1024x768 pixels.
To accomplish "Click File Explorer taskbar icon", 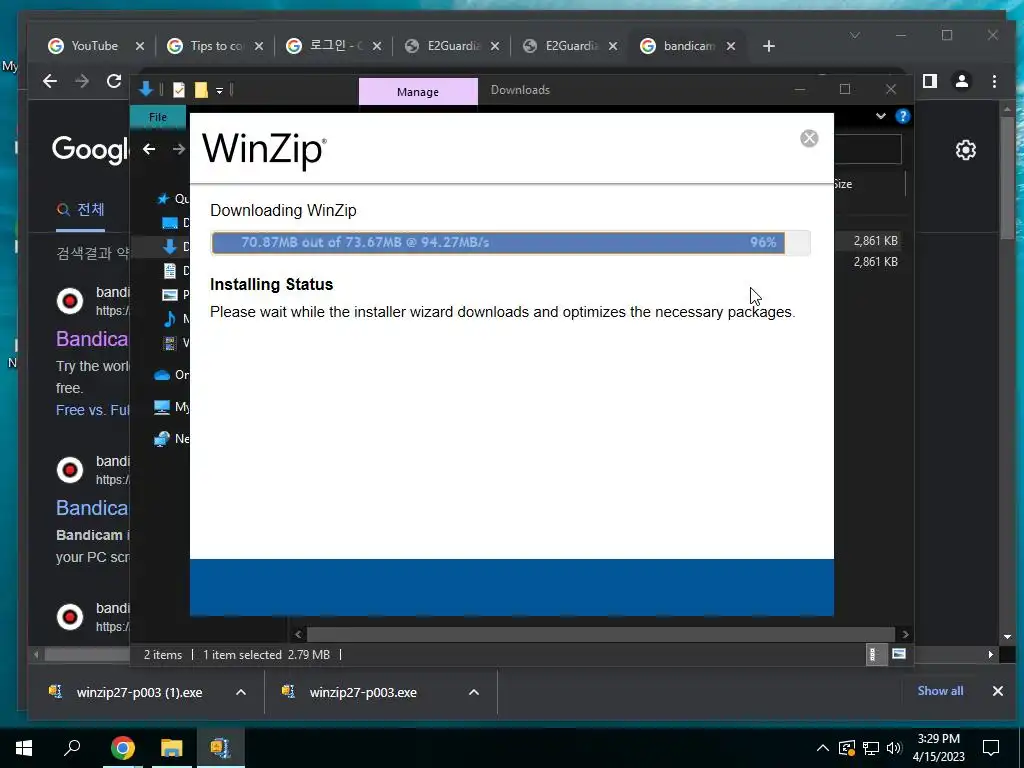I will pyautogui.click(x=172, y=748).
